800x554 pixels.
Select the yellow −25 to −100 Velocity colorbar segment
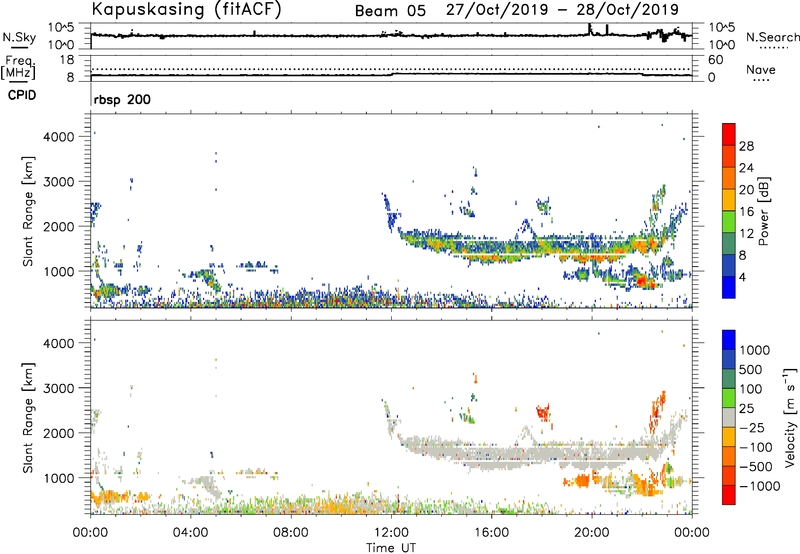729,437
